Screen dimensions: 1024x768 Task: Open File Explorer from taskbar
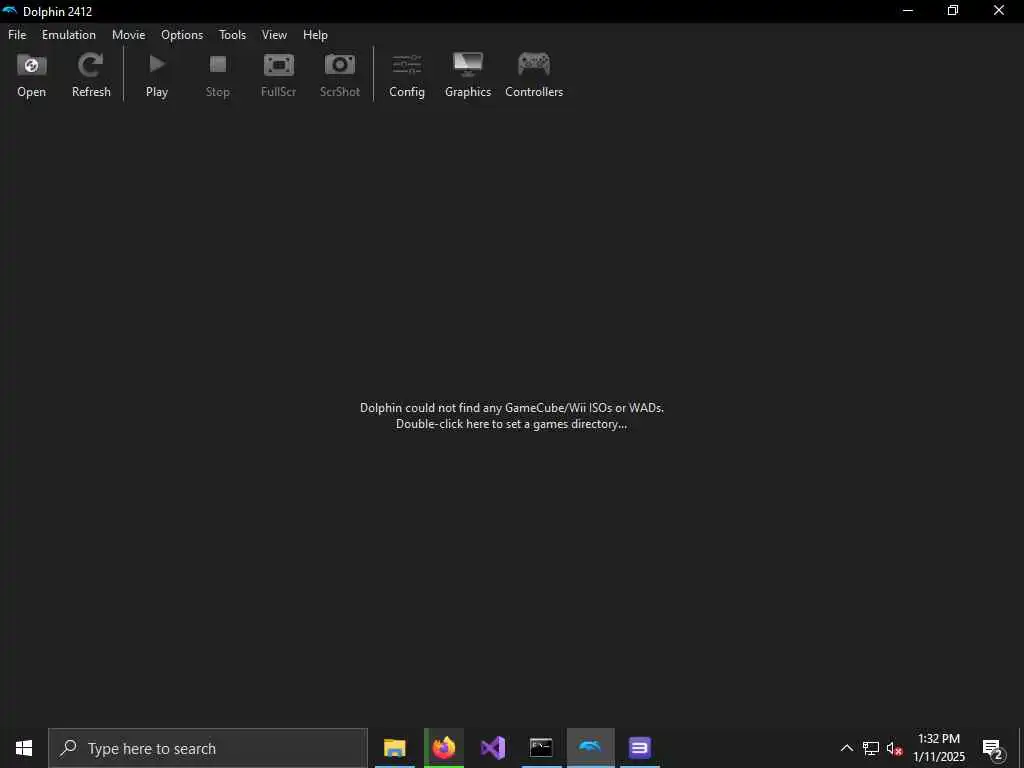[394, 748]
